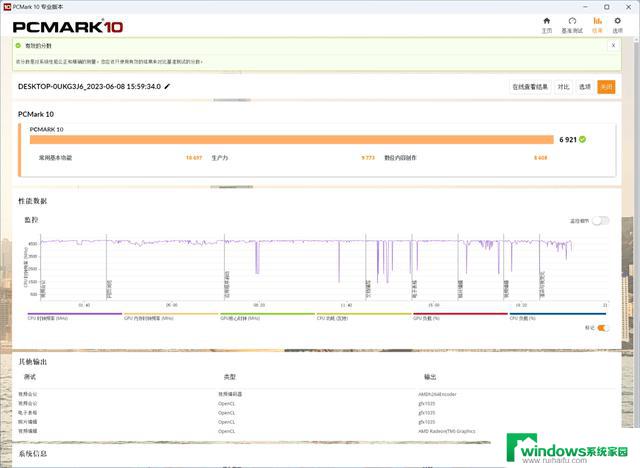Select the yellow CPU temperature legend
The height and width of the screenshot is (468, 640).
(x=364, y=316)
